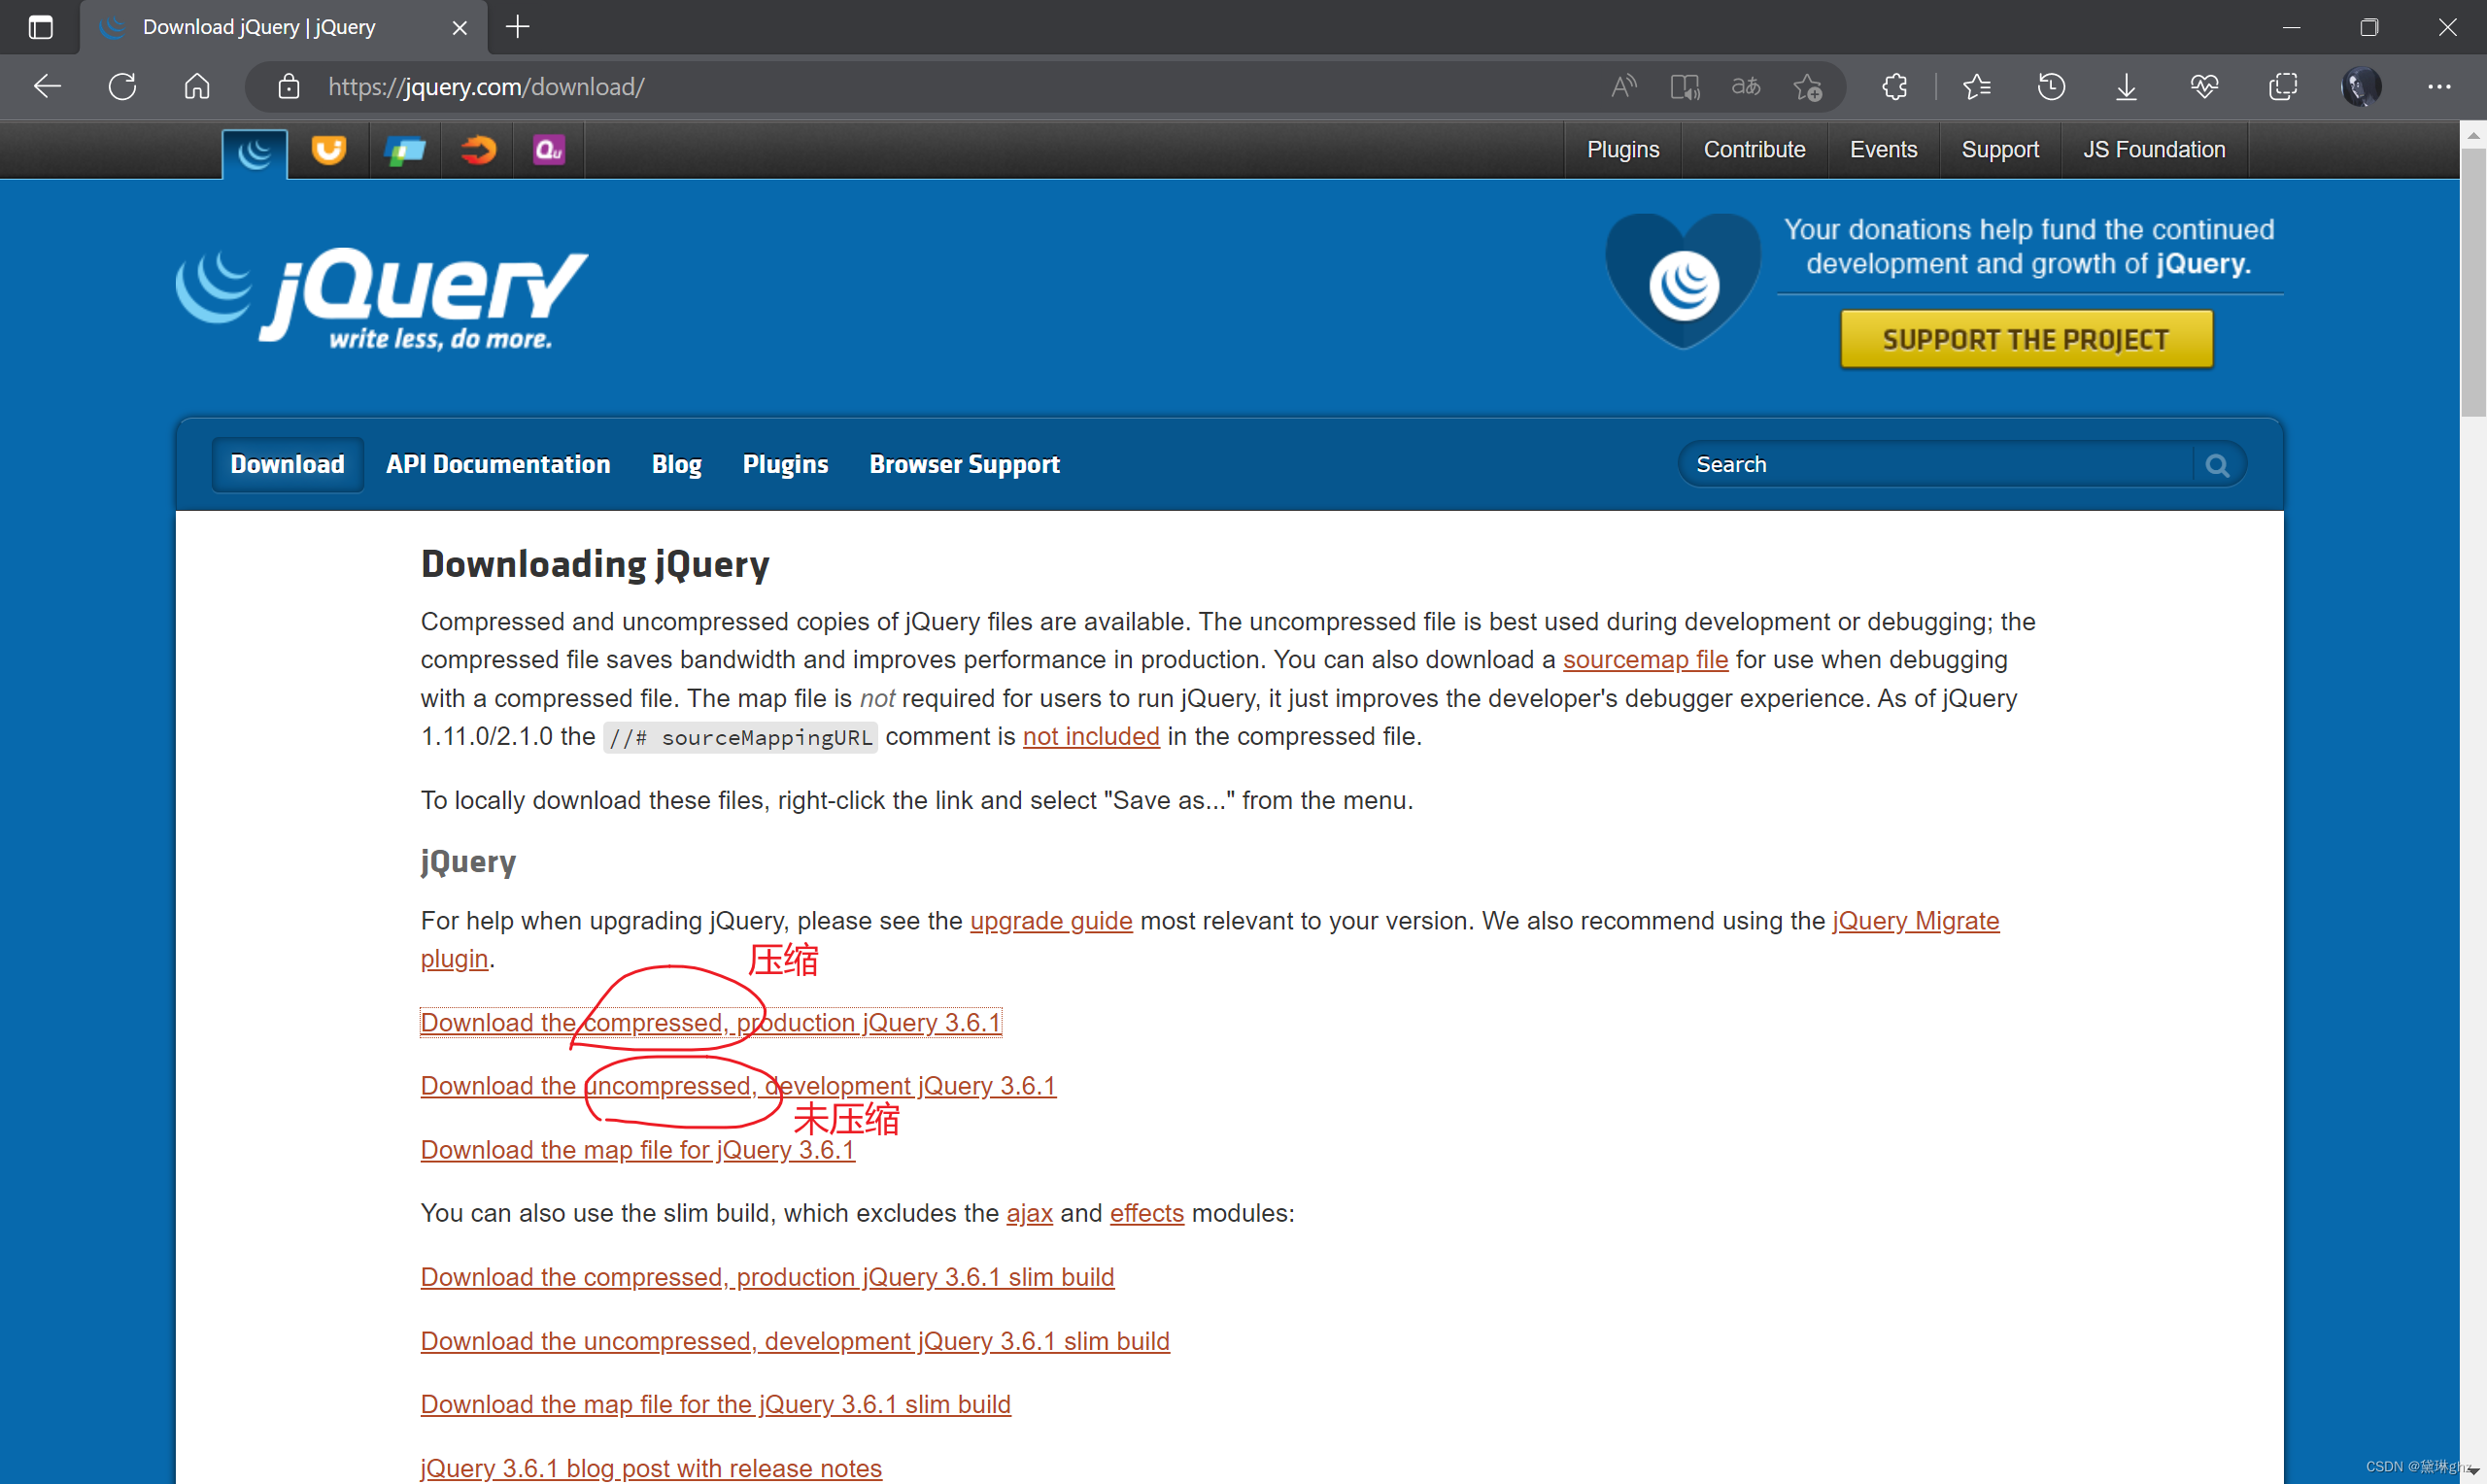
Task: Open the API Documentation menu item
Action: [498, 465]
